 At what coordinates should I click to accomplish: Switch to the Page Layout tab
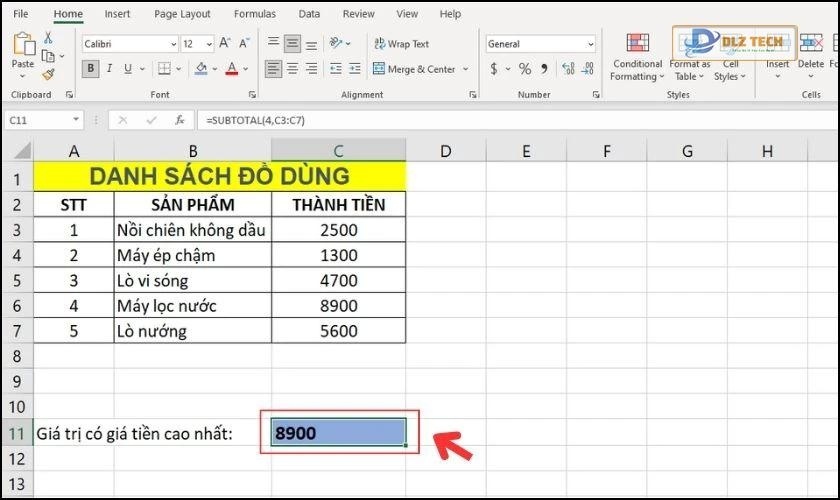click(182, 14)
